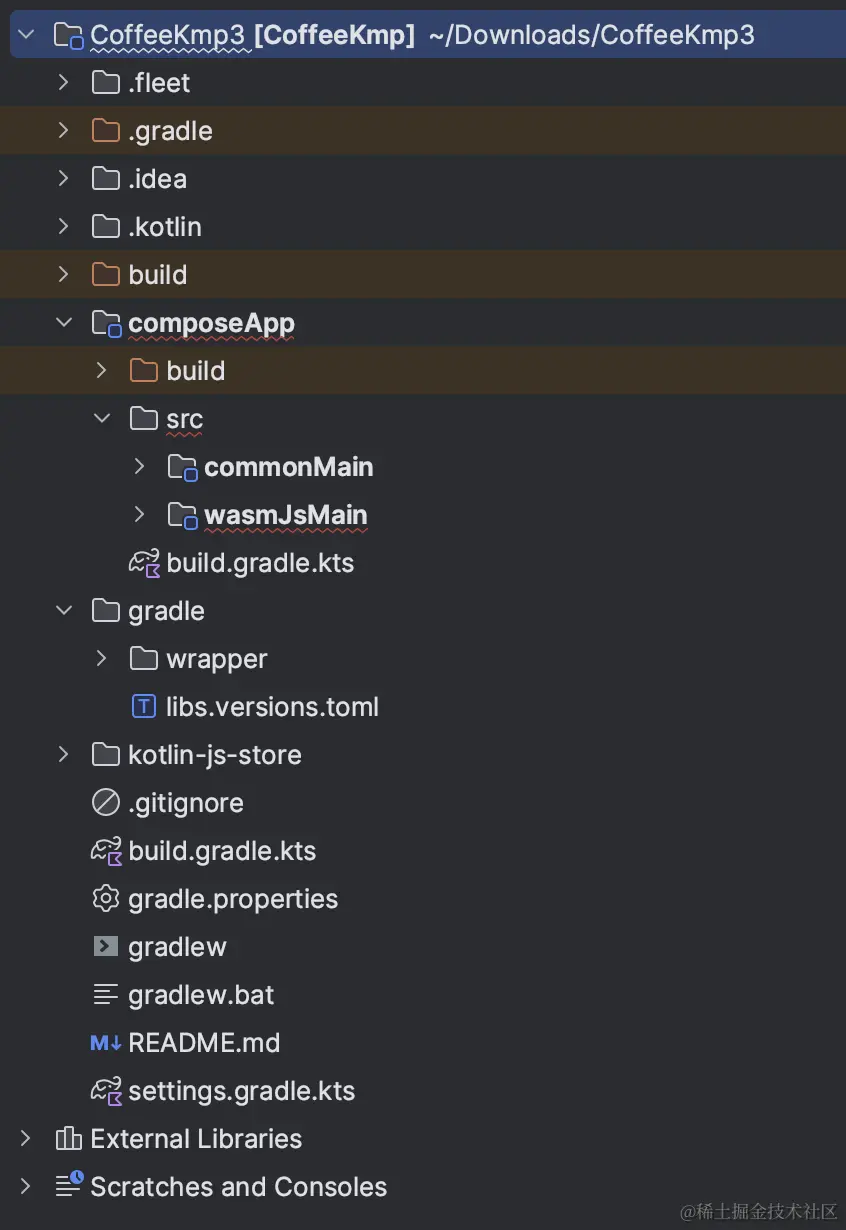Select the commonMain source set
Image resolution: width=846 pixels, height=1230 pixels.
(x=289, y=466)
